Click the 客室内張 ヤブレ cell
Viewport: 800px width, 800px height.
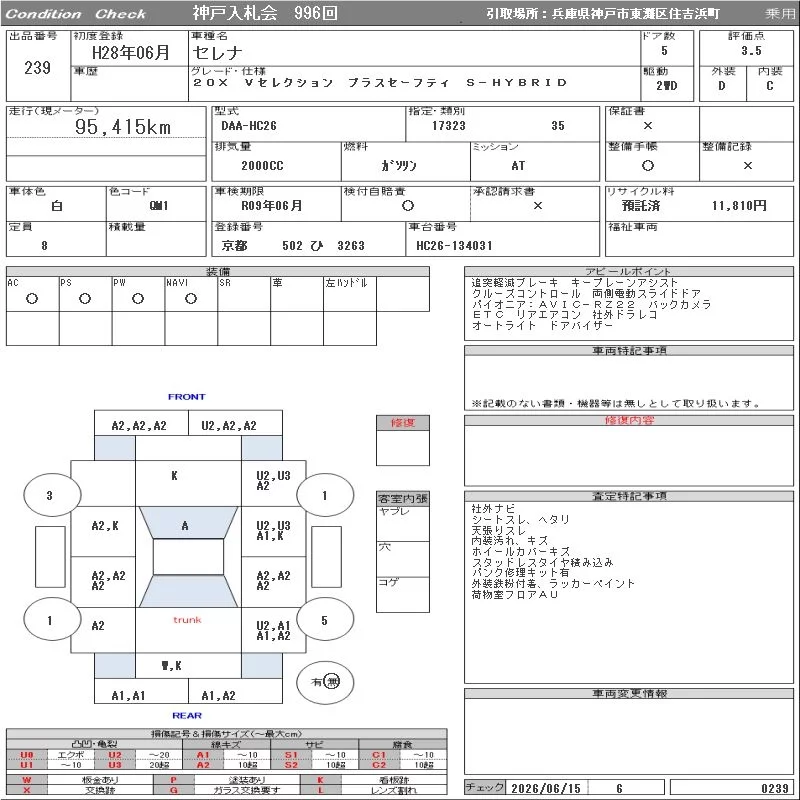pos(403,523)
